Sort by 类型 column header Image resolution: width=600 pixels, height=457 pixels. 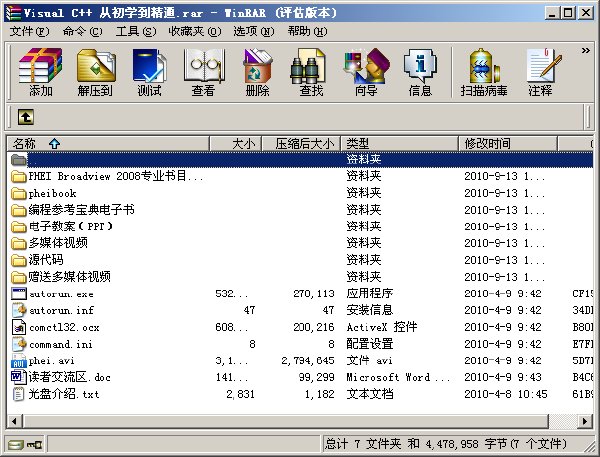point(399,144)
